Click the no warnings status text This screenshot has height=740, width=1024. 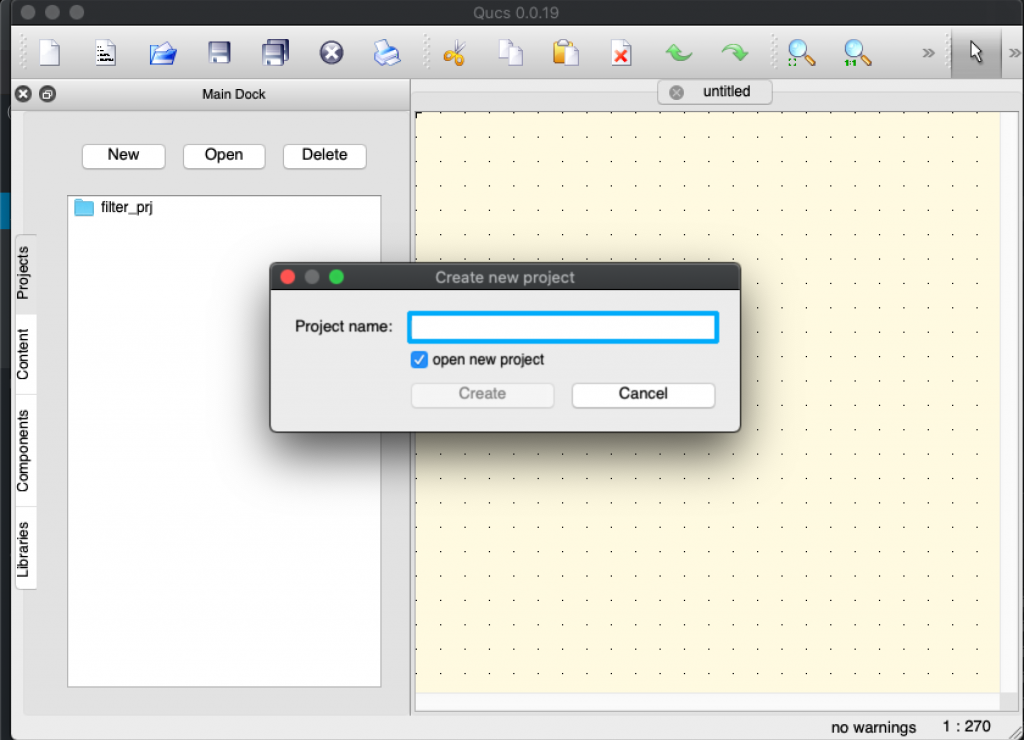873,727
